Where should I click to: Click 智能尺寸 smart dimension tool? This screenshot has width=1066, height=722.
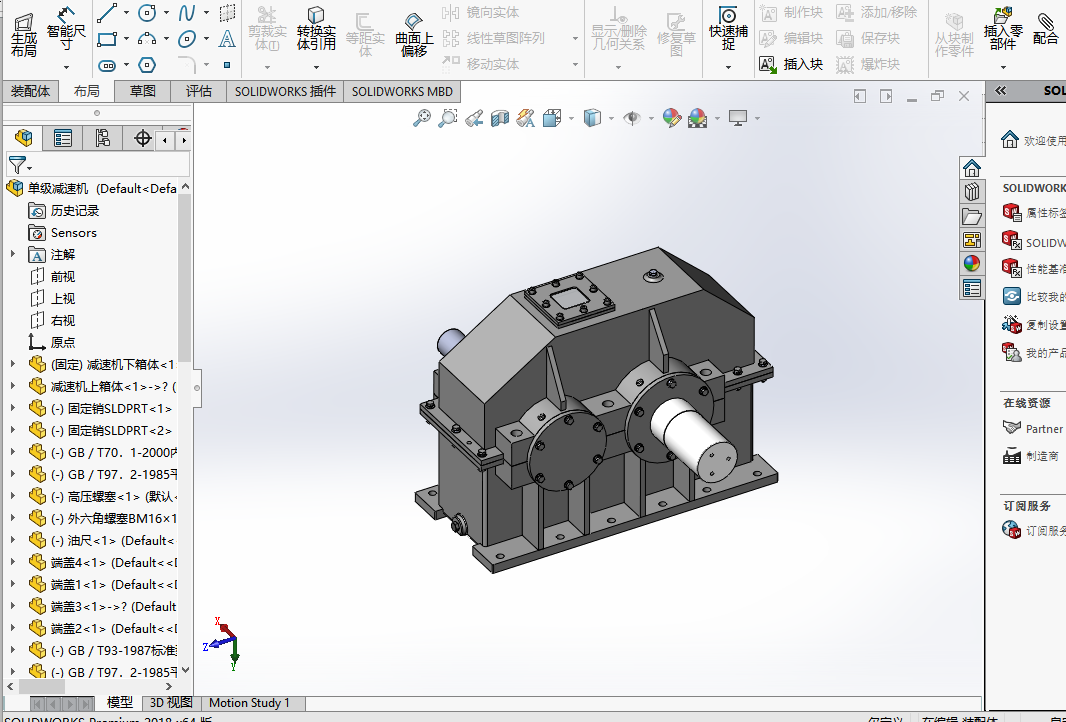(66, 28)
